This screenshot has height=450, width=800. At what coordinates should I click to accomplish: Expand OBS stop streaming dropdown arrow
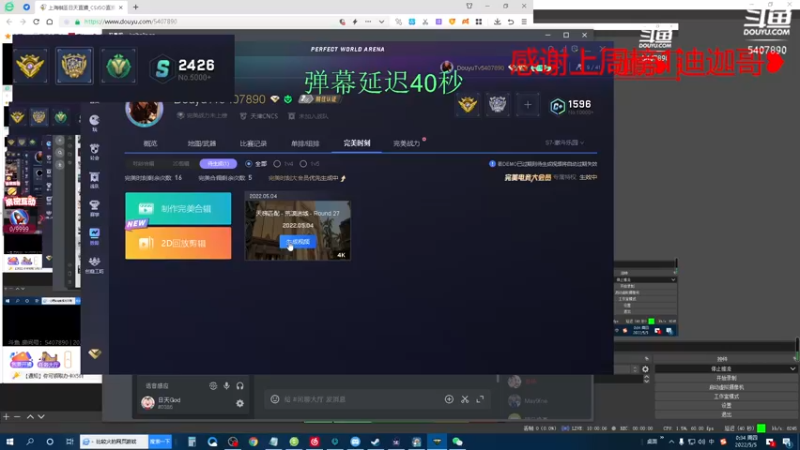coord(792,368)
